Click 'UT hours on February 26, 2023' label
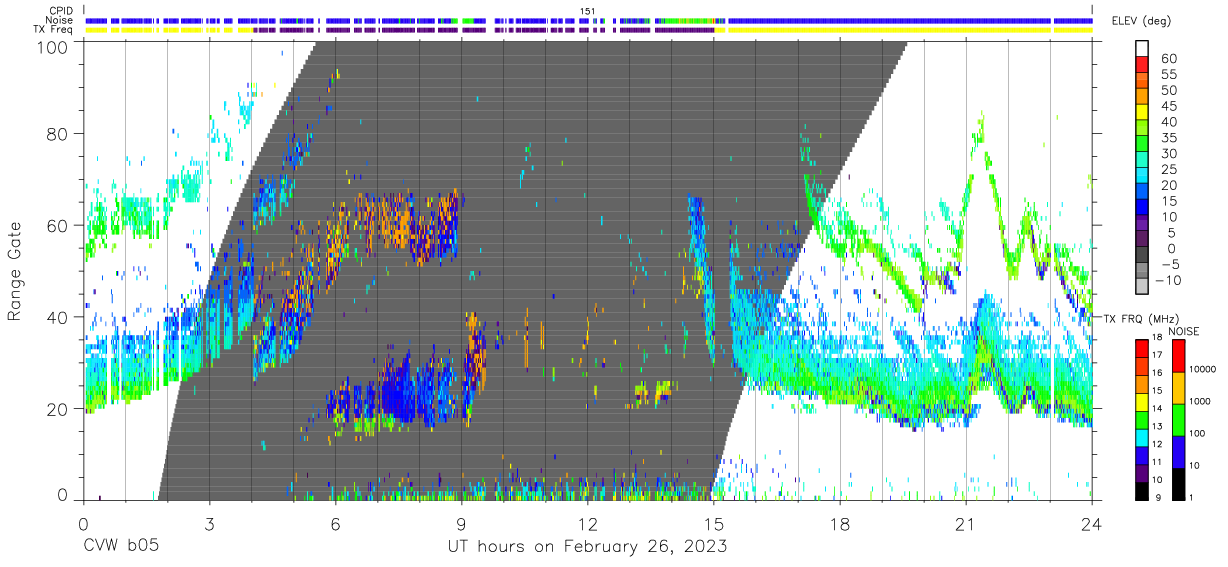 tap(586, 547)
